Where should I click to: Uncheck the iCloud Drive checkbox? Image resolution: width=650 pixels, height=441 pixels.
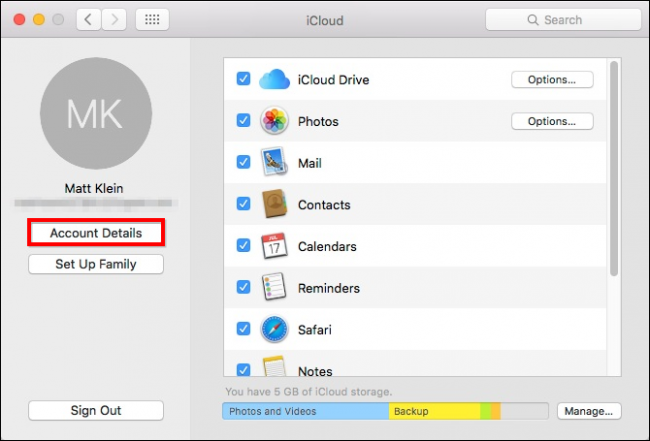coord(243,79)
